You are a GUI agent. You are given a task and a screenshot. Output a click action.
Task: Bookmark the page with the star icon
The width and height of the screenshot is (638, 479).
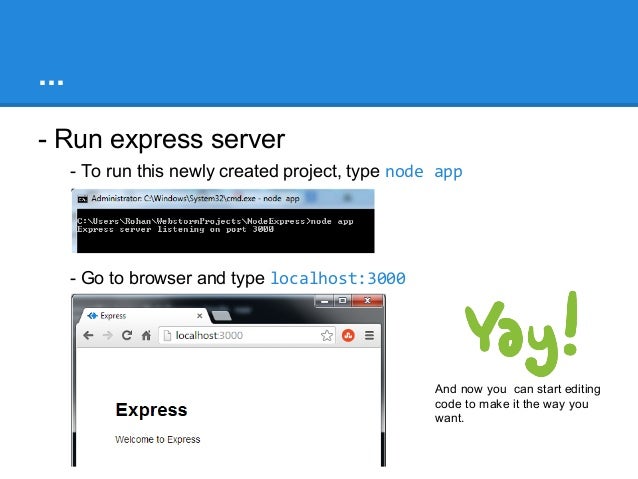327,335
